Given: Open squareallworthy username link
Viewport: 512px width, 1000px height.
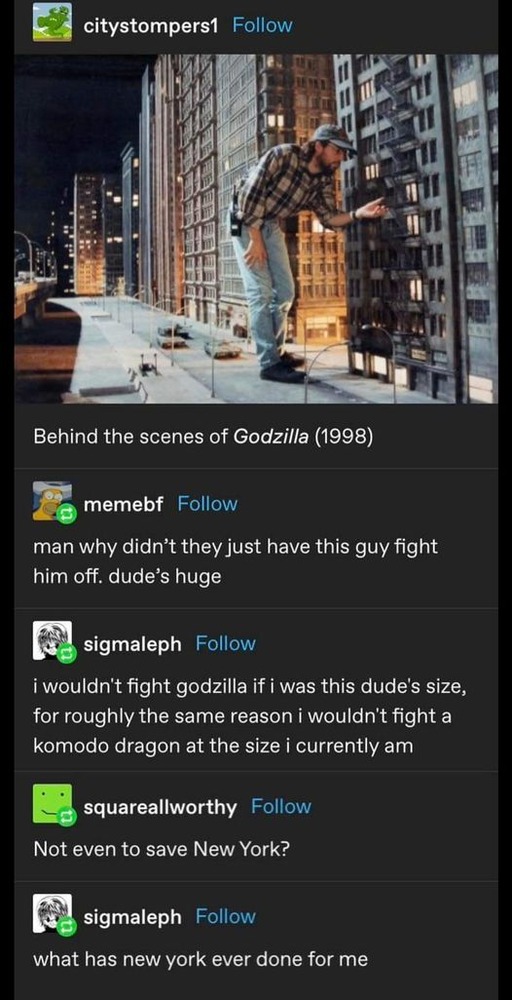Looking at the screenshot, I should 160,807.
